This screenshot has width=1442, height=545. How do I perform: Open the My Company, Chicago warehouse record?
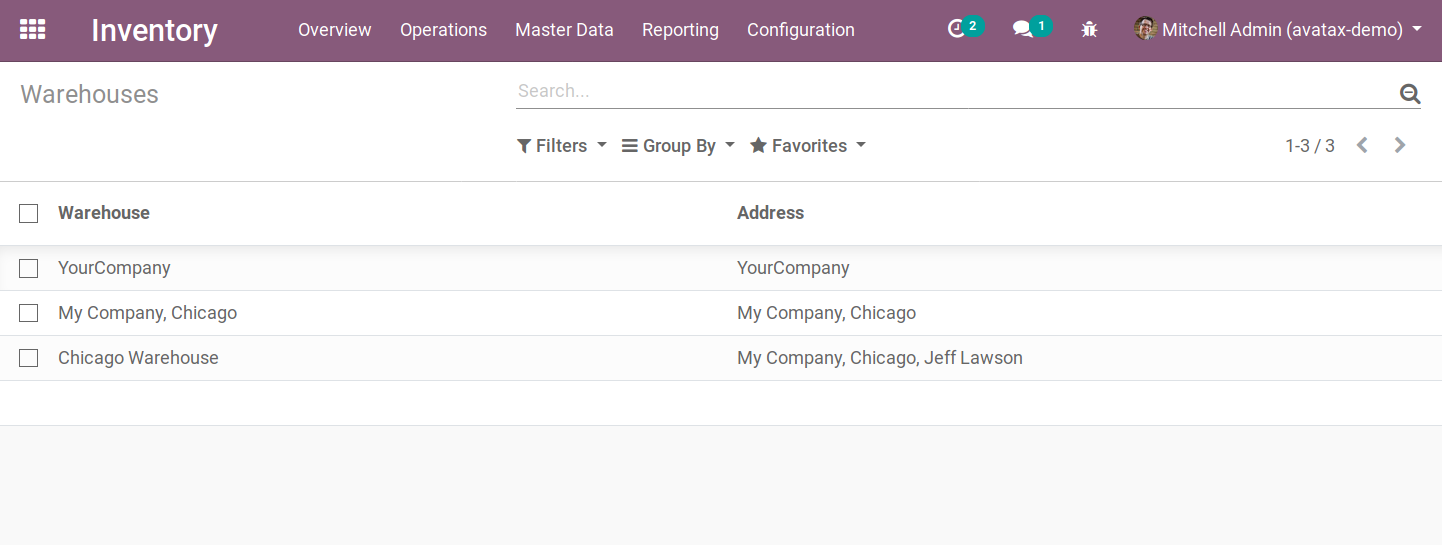[147, 313]
